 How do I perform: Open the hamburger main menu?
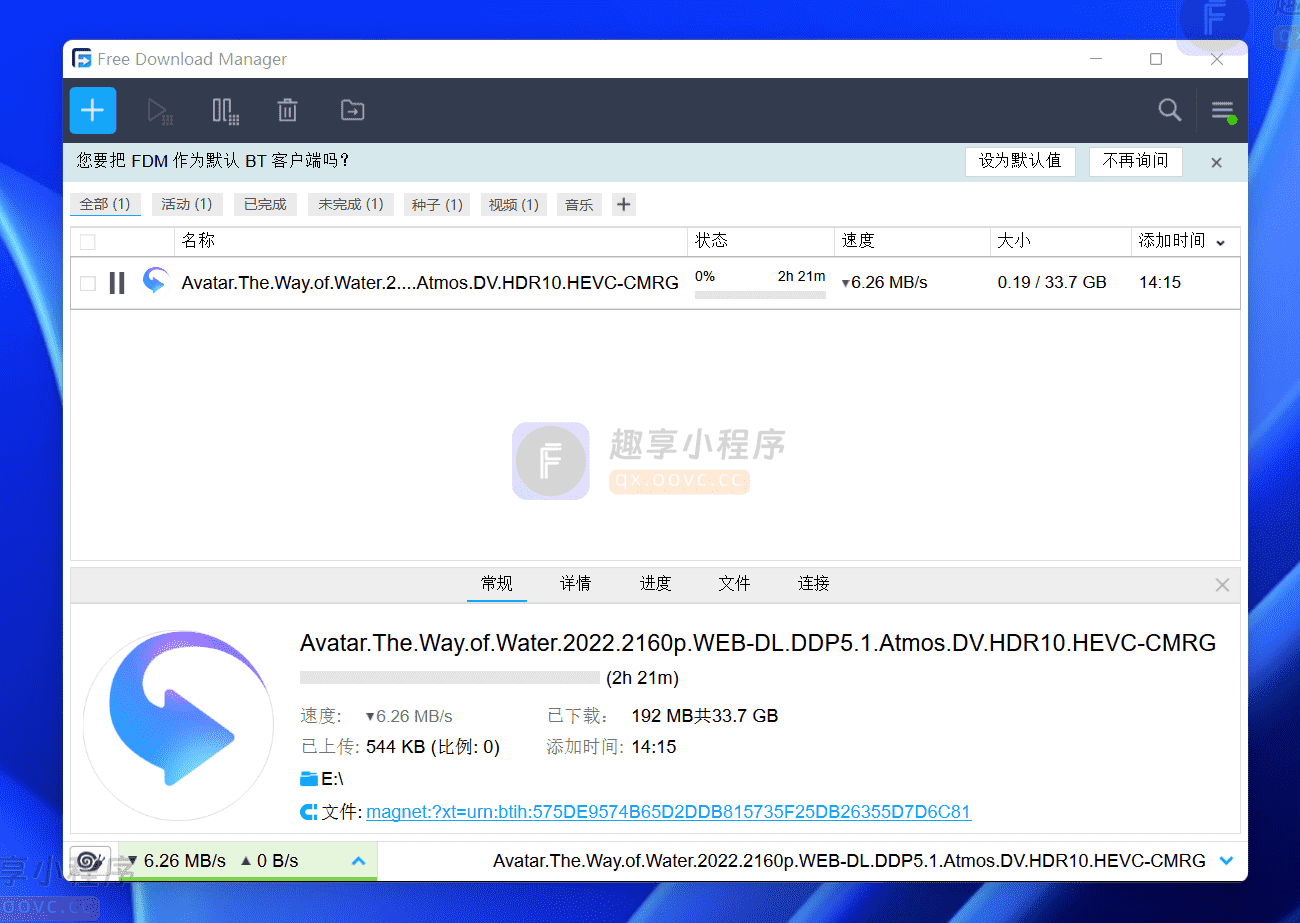tap(1223, 110)
